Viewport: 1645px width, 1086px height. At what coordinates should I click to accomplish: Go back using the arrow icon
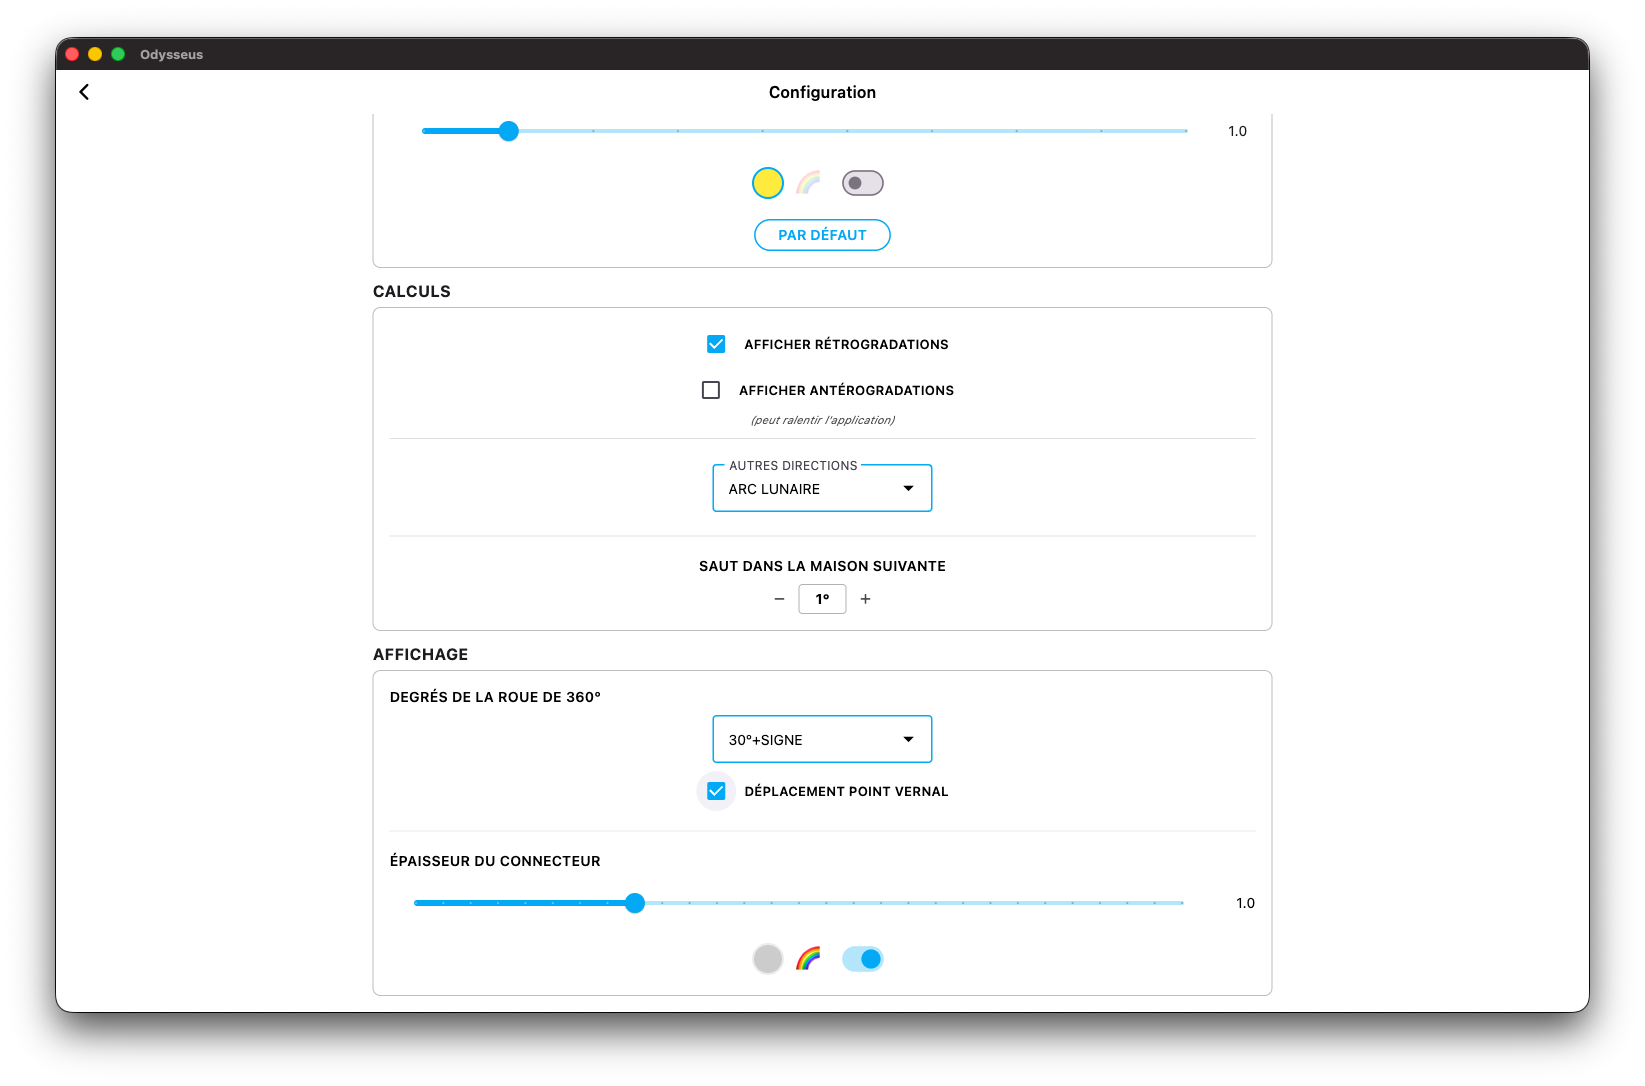click(x=84, y=92)
